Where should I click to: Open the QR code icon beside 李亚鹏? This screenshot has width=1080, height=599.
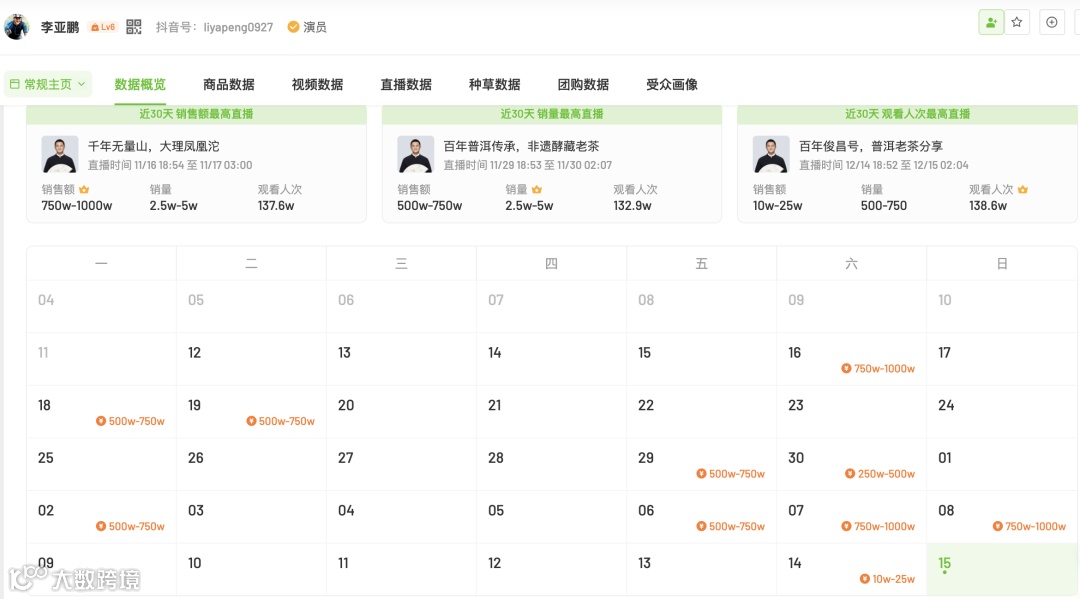coord(134,27)
